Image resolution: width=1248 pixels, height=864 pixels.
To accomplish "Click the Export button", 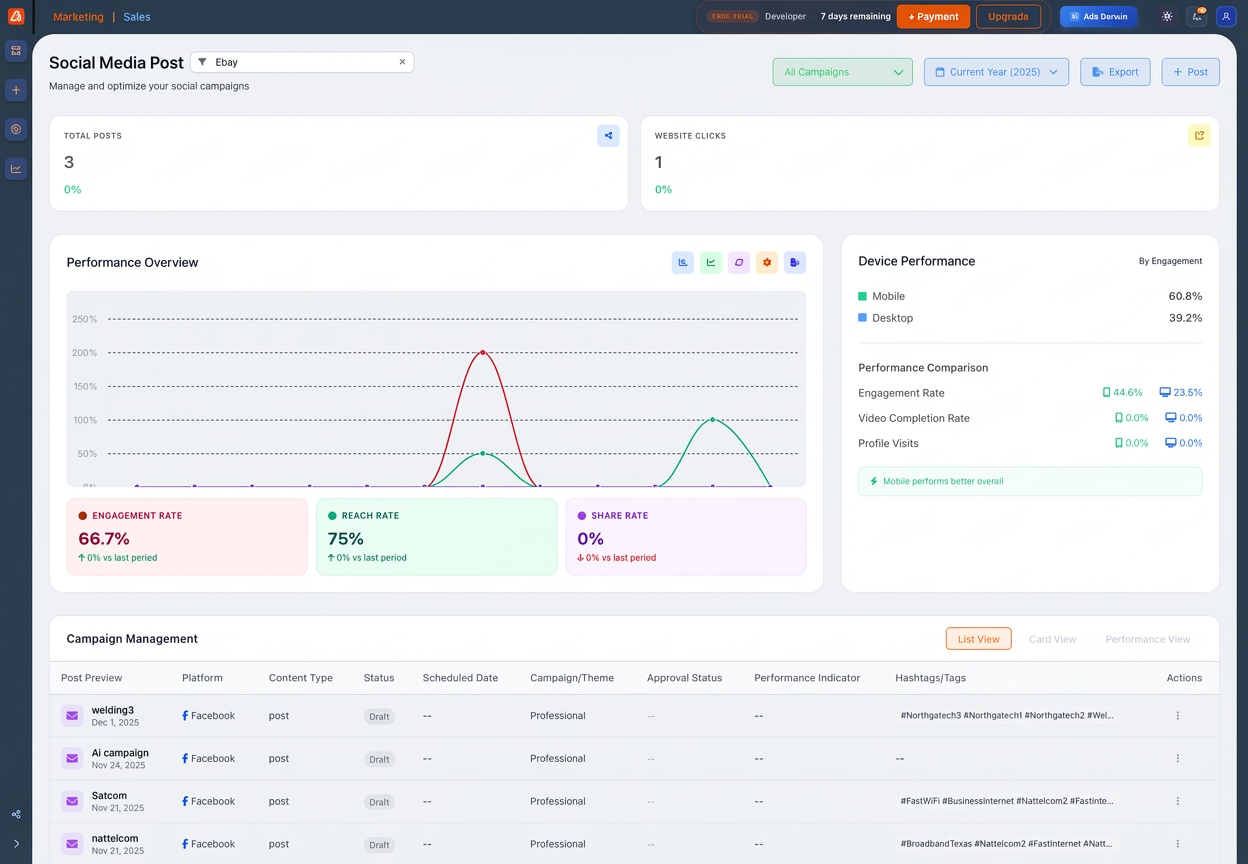I will 1115,72.
